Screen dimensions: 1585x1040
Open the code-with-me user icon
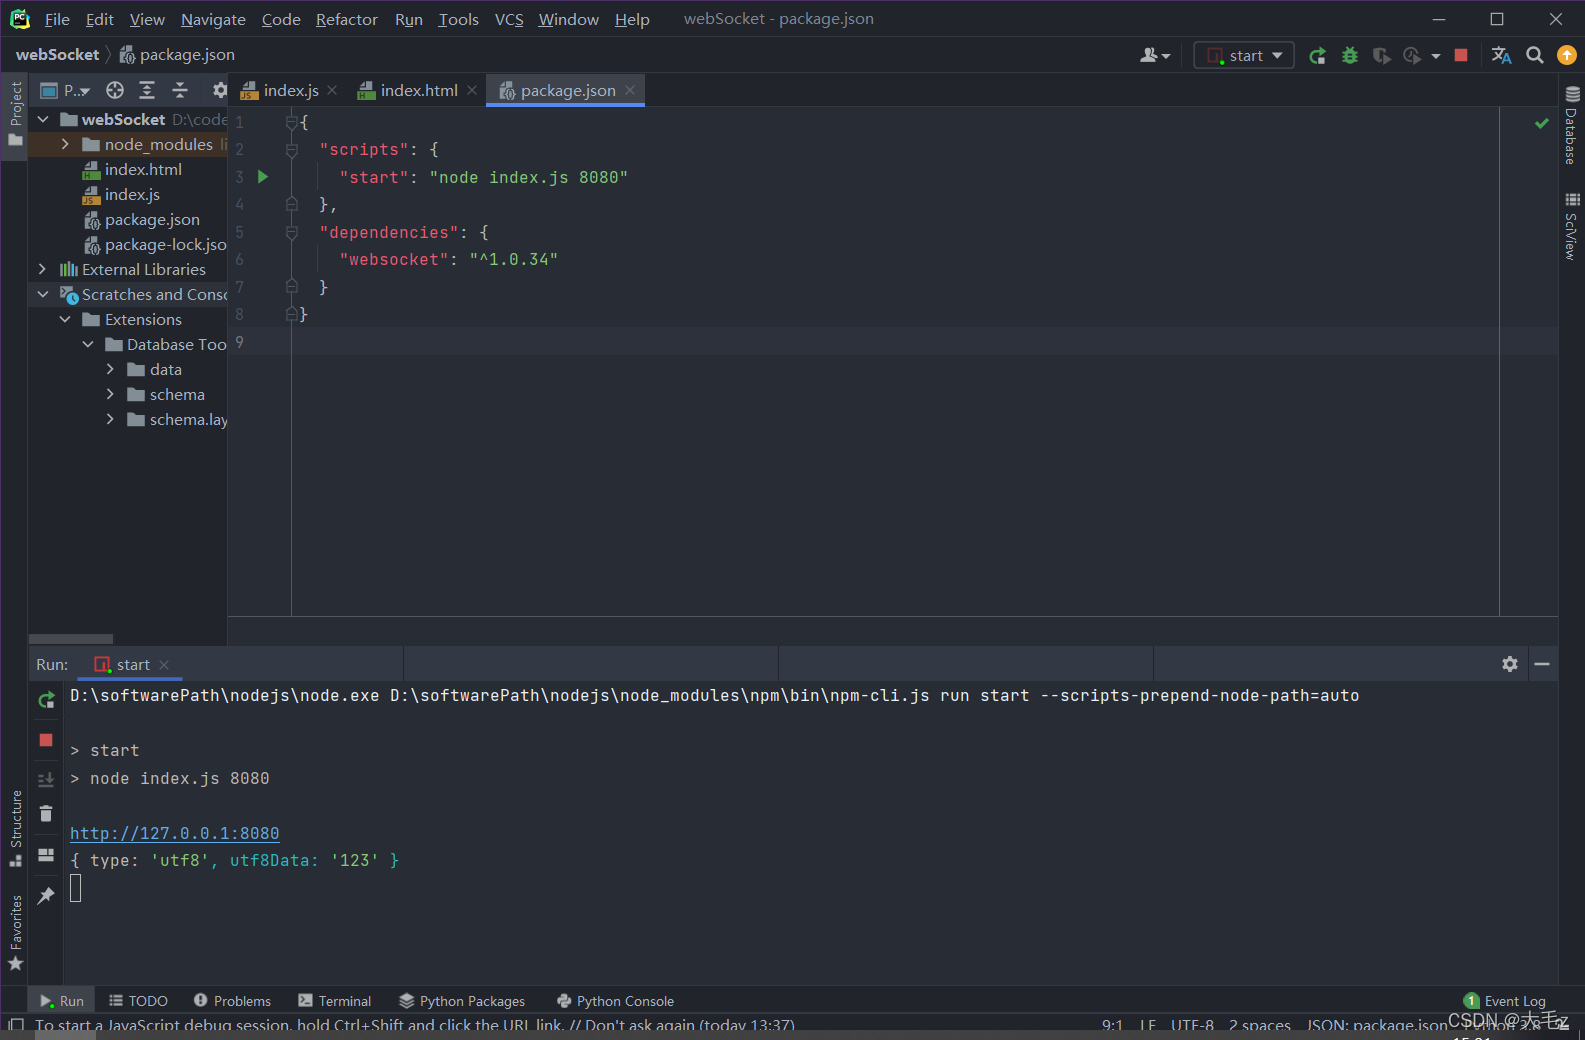1155,56
